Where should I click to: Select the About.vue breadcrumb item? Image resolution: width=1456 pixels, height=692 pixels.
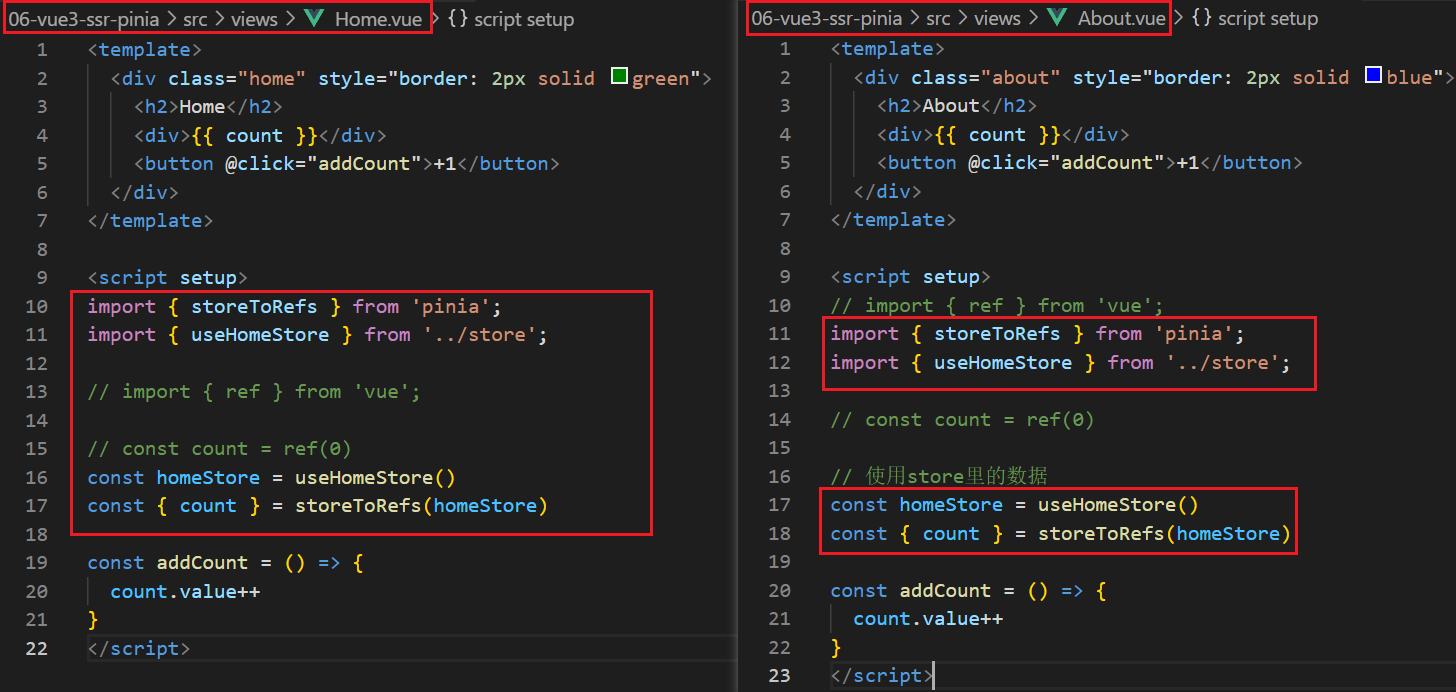[1122, 19]
